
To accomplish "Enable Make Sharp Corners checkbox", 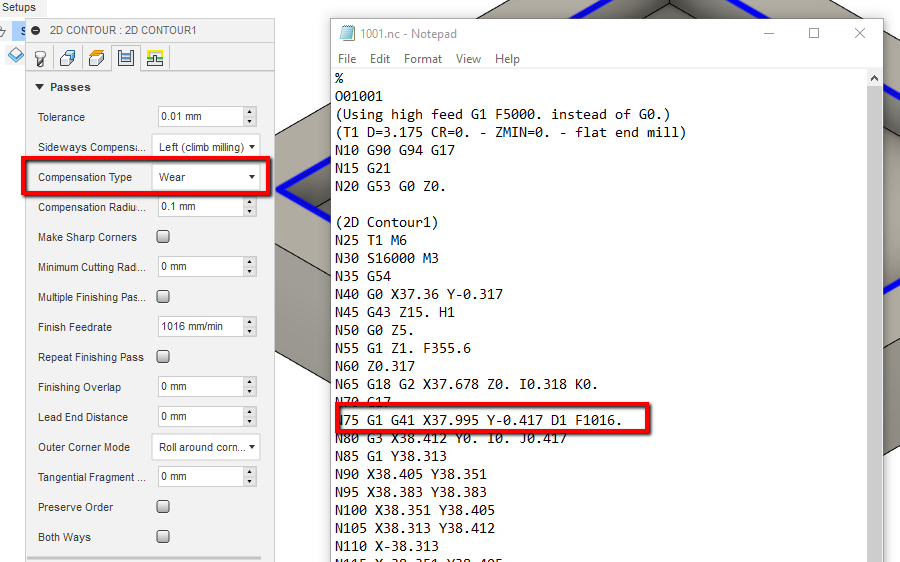I will pos(163,237).
